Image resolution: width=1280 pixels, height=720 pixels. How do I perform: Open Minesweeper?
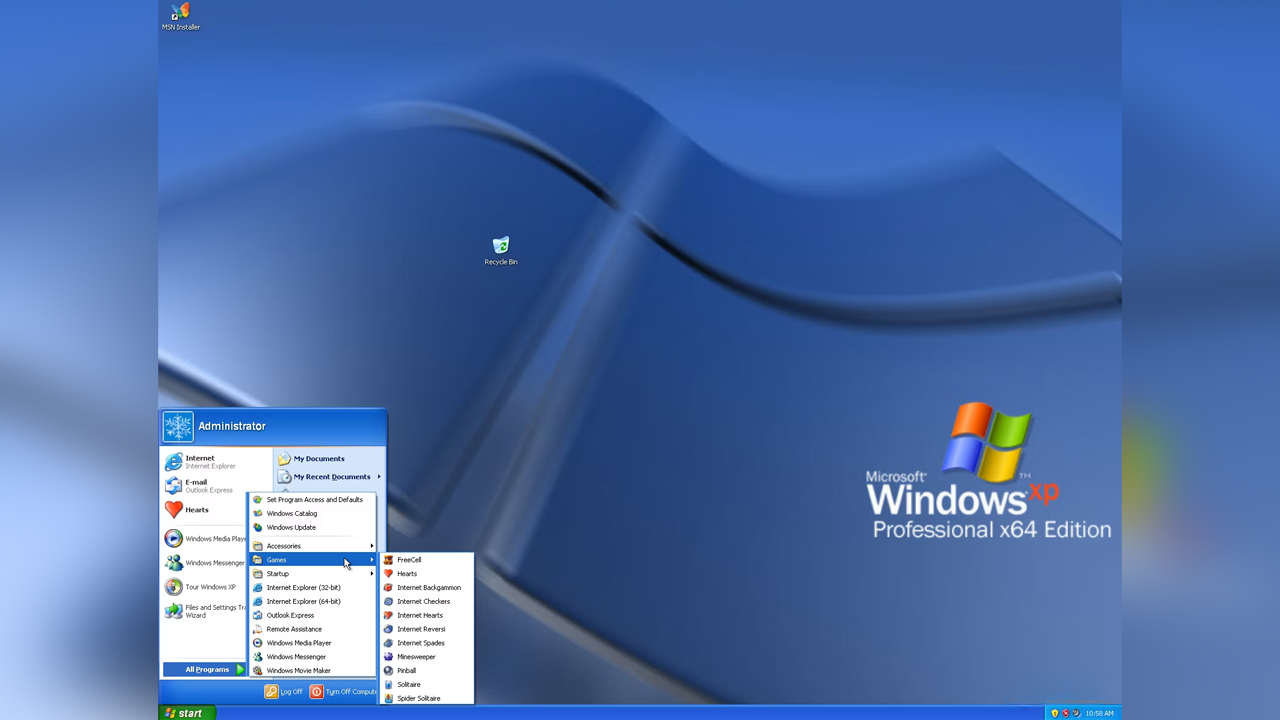[x=416, y=656]
